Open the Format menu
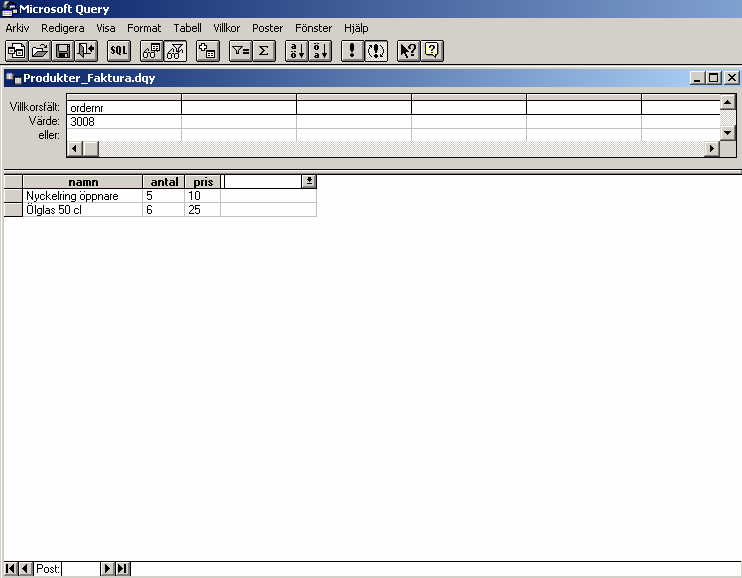Image resolution: width=742 pixels, height=578 pixels. (144, 28)
